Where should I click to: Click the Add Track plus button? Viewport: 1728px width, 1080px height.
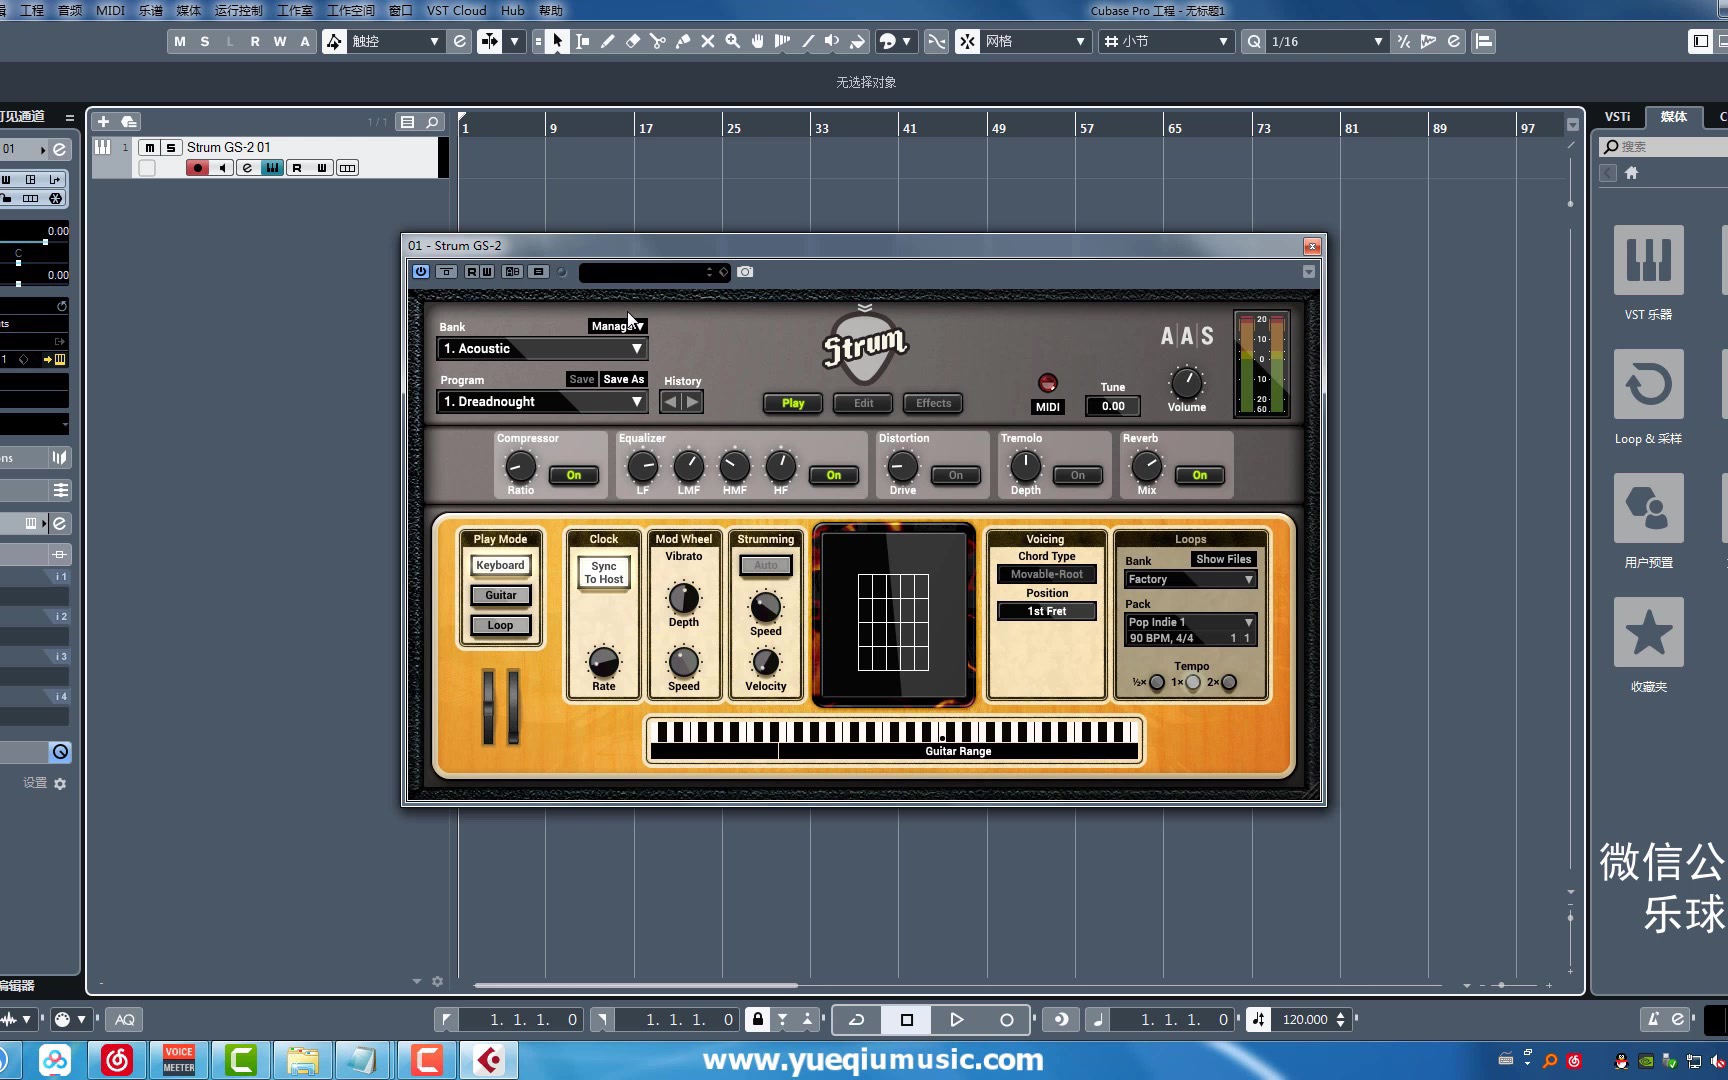103,122
